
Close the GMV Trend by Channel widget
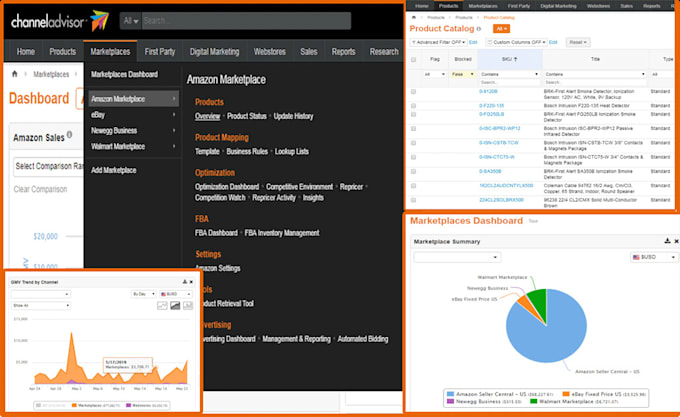[191, 282]
